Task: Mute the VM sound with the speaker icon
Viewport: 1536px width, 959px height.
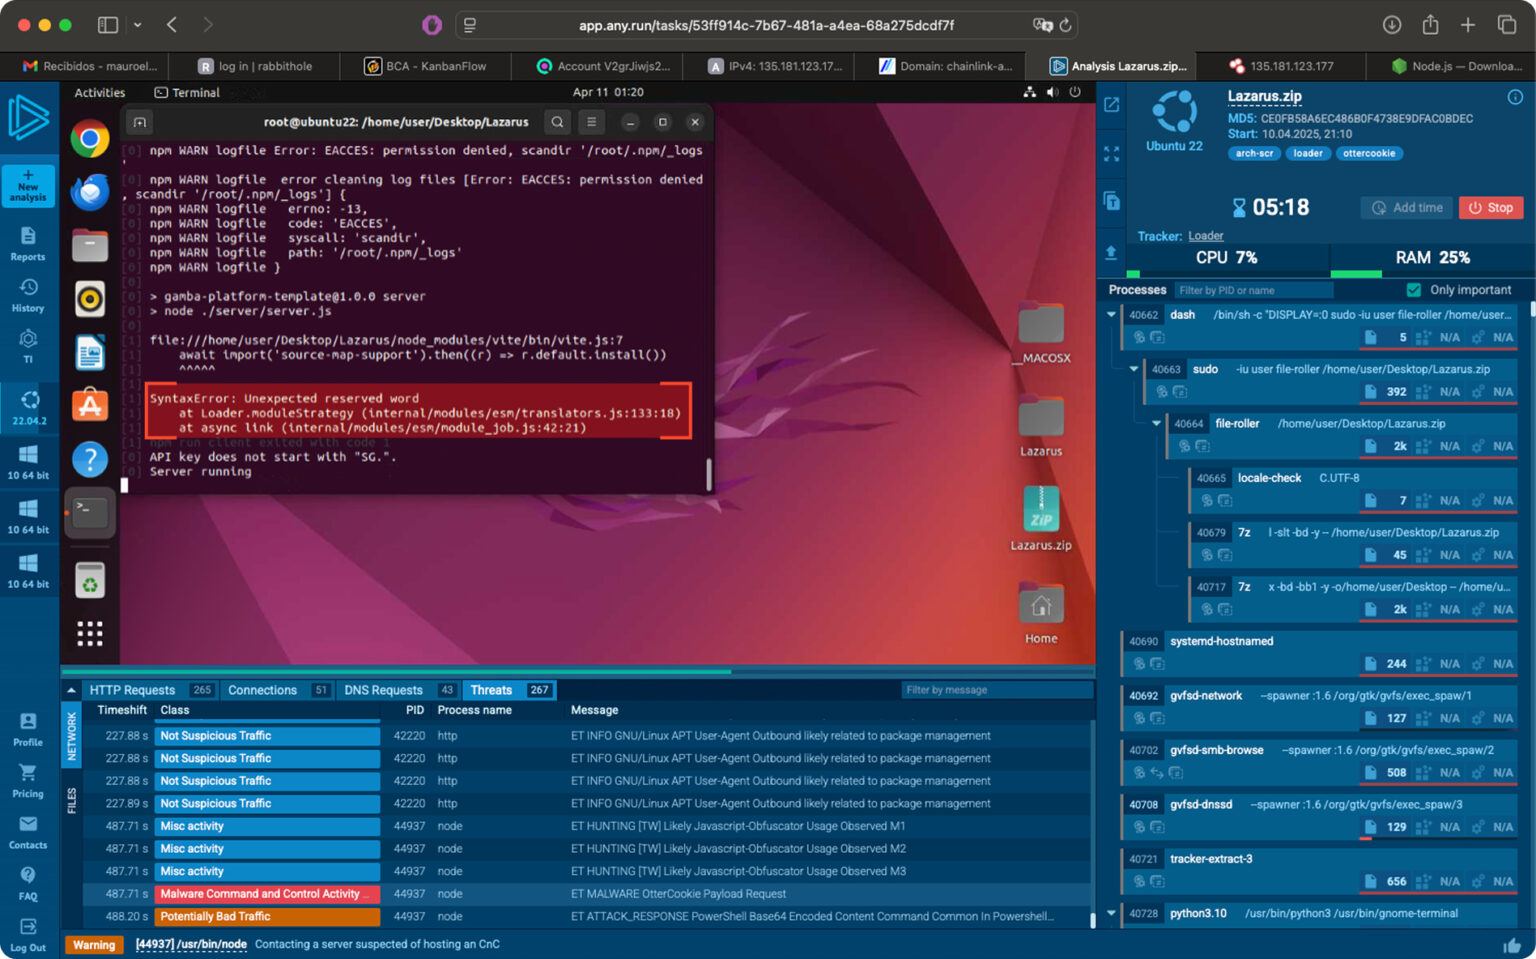Action: pyautogui.click(x=1053, y=91)
